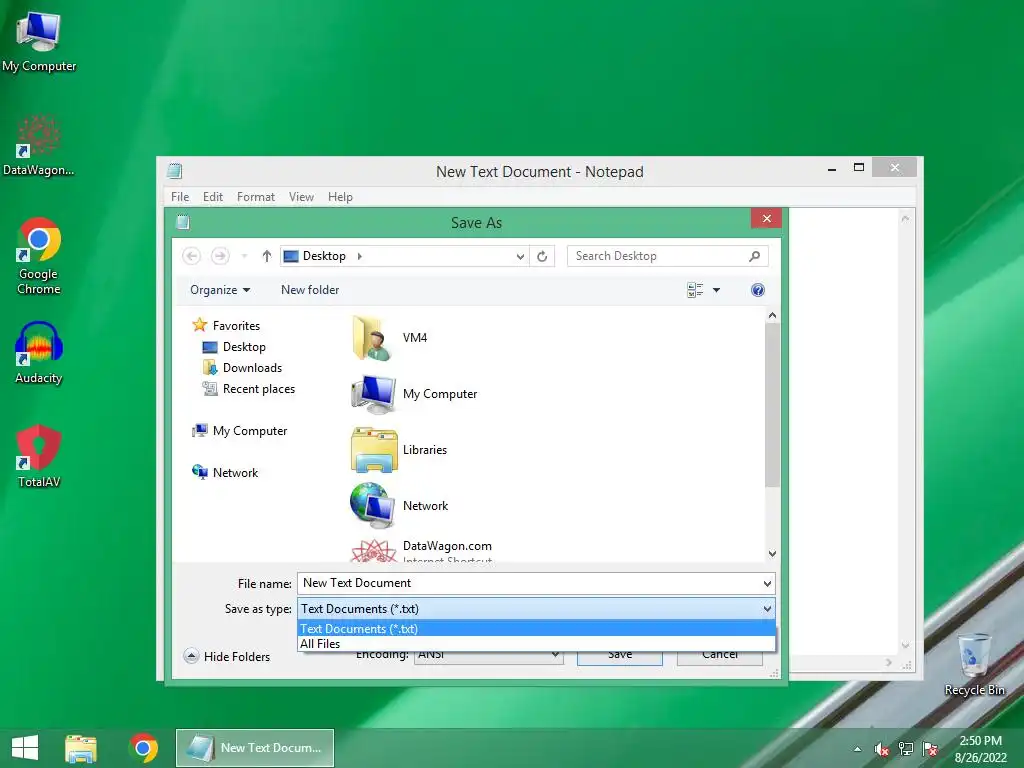Open Chrome from the taskbar
The image size is (1024, 768).
[x=143, y=748]
